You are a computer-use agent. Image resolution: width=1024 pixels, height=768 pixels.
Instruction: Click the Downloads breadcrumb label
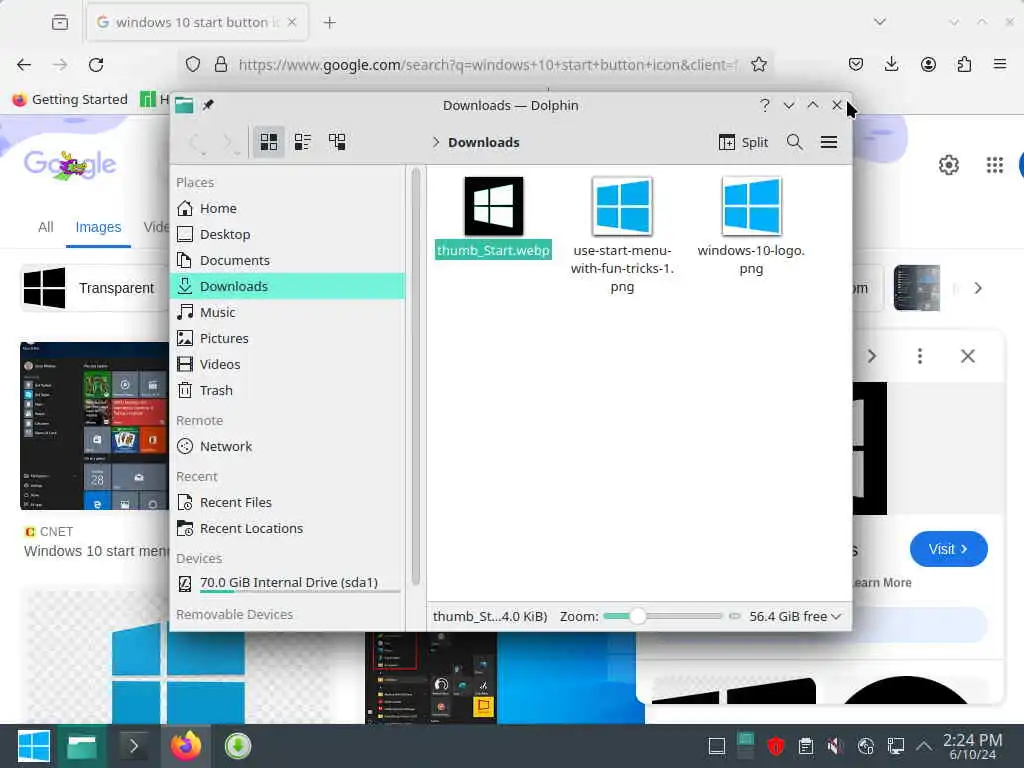pyautogui.click(x=484, y=142)
